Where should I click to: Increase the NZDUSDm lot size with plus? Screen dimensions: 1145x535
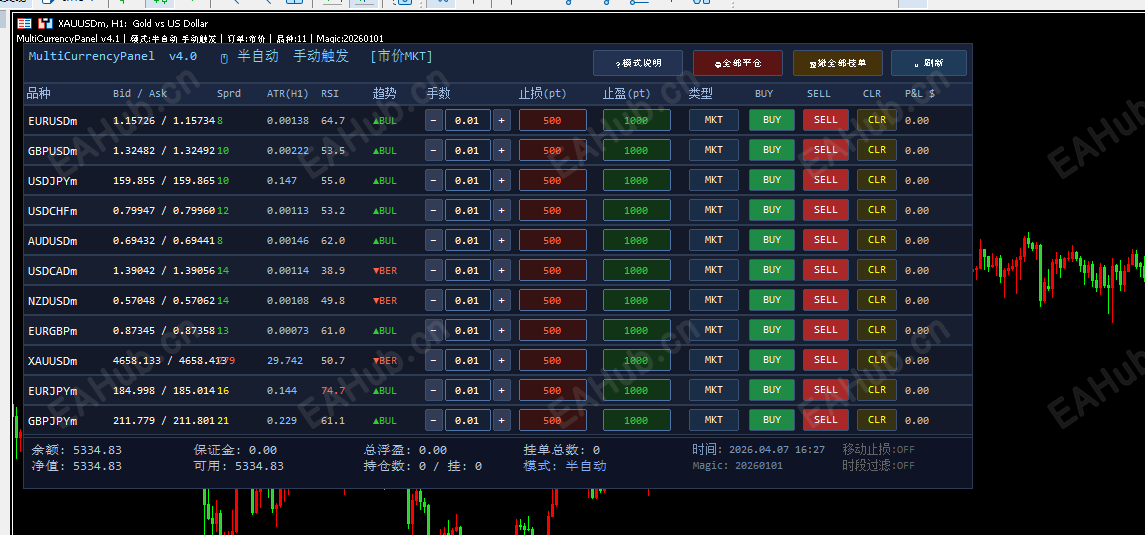tap(502, 300)
